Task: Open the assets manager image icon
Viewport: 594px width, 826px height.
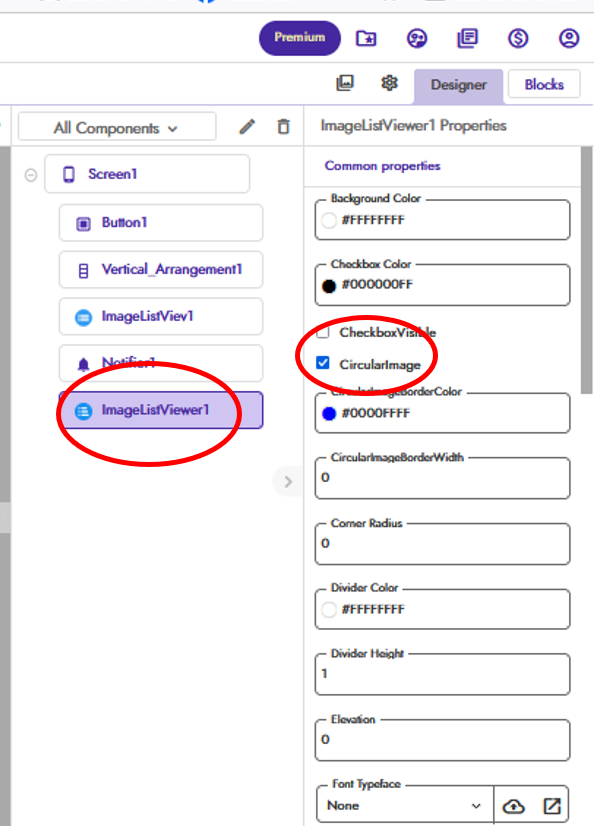Action: click(x=345, y=83)
